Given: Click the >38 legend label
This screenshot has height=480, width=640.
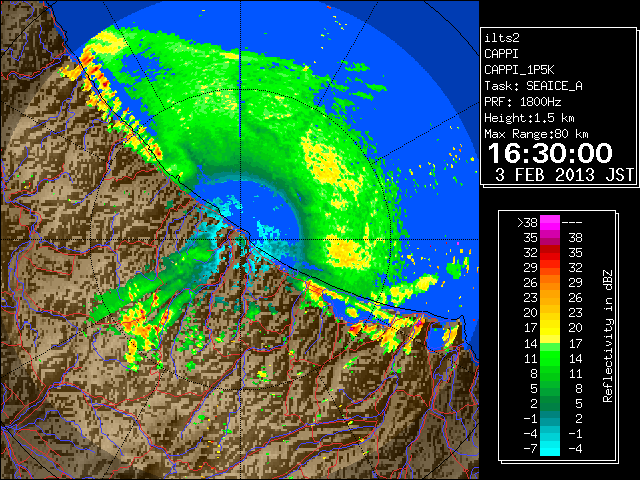Looking at the screenshot, I should pyautogui.click(x=527, y=223).
